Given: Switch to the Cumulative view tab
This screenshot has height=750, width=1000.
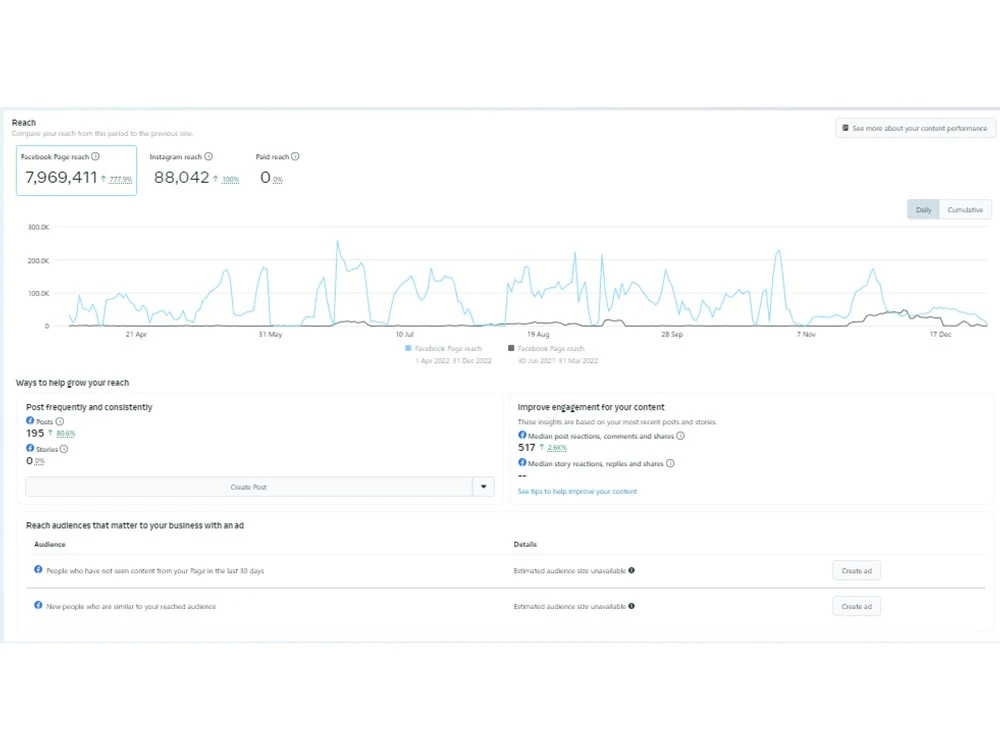Looking at the screenshot, I should tap(965, 209).
